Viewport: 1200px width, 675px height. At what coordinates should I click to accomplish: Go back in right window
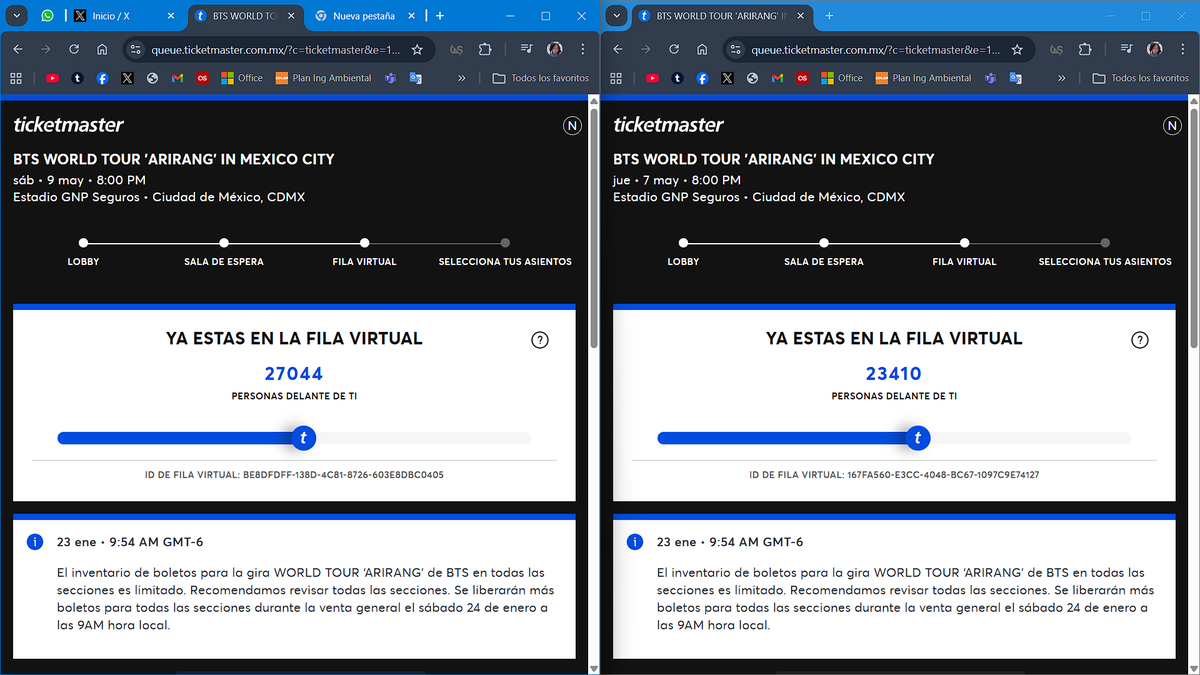[617, 49]
